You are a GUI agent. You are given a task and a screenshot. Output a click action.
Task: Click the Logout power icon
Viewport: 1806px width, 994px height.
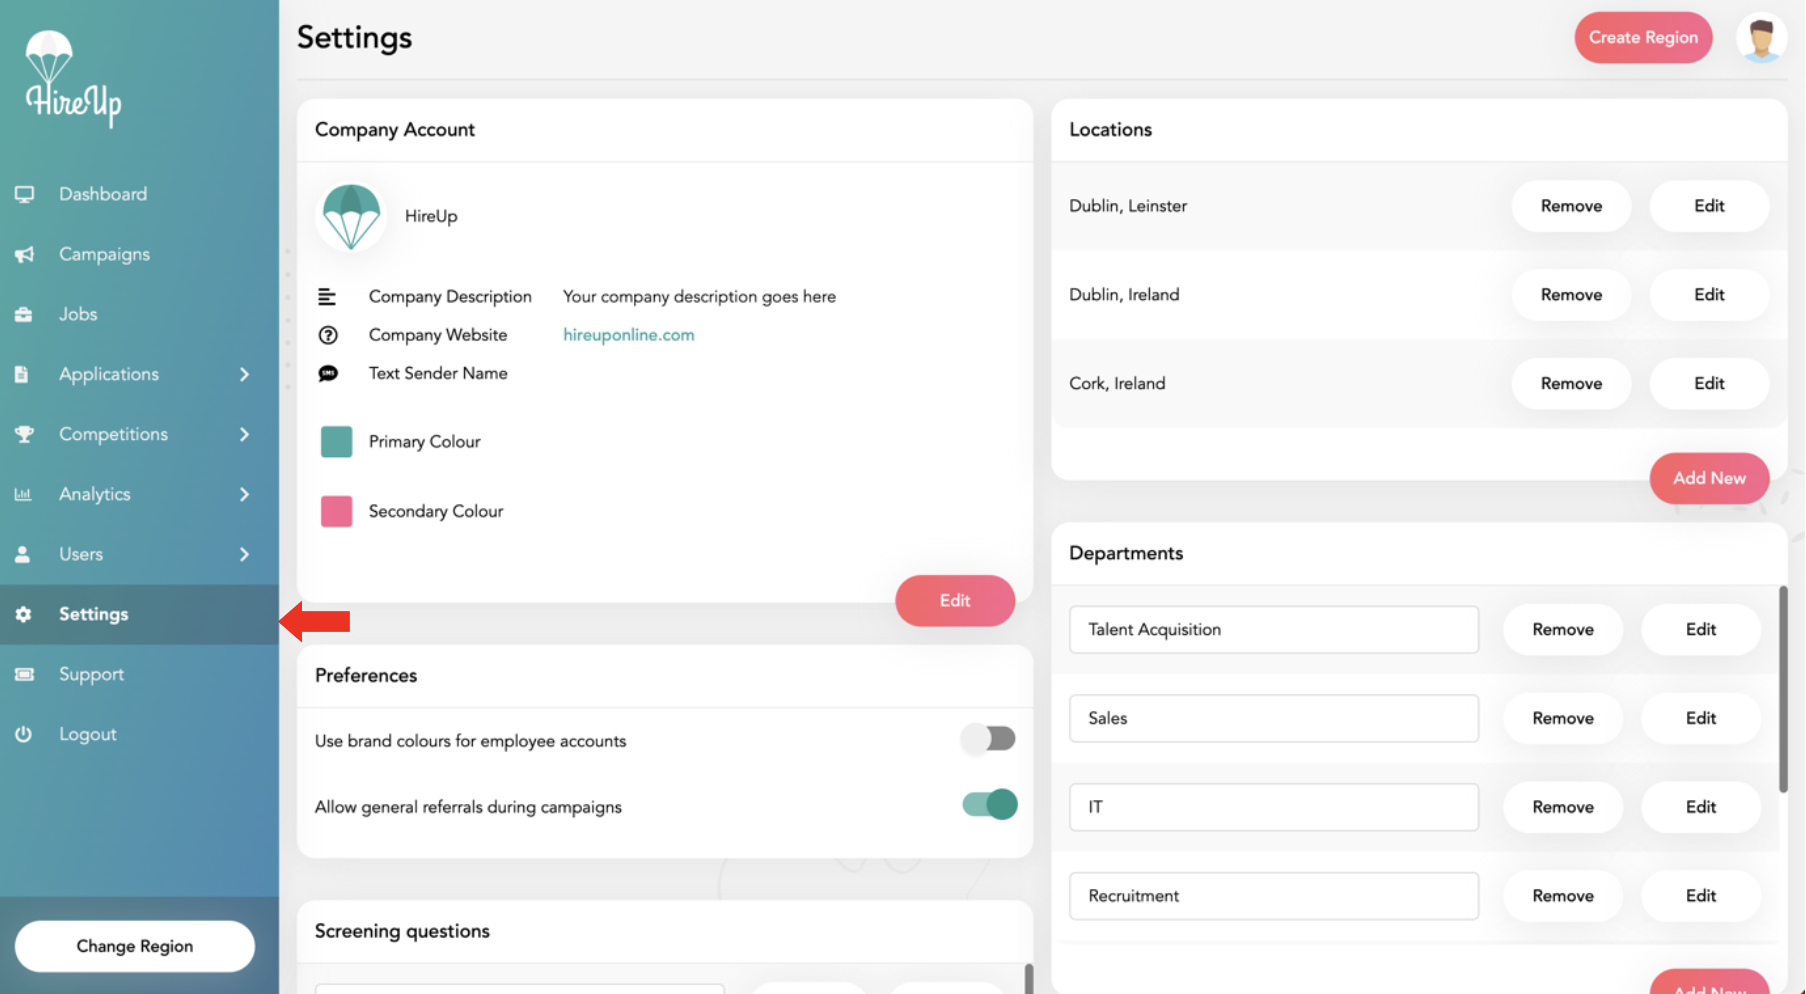coord(24,733)
